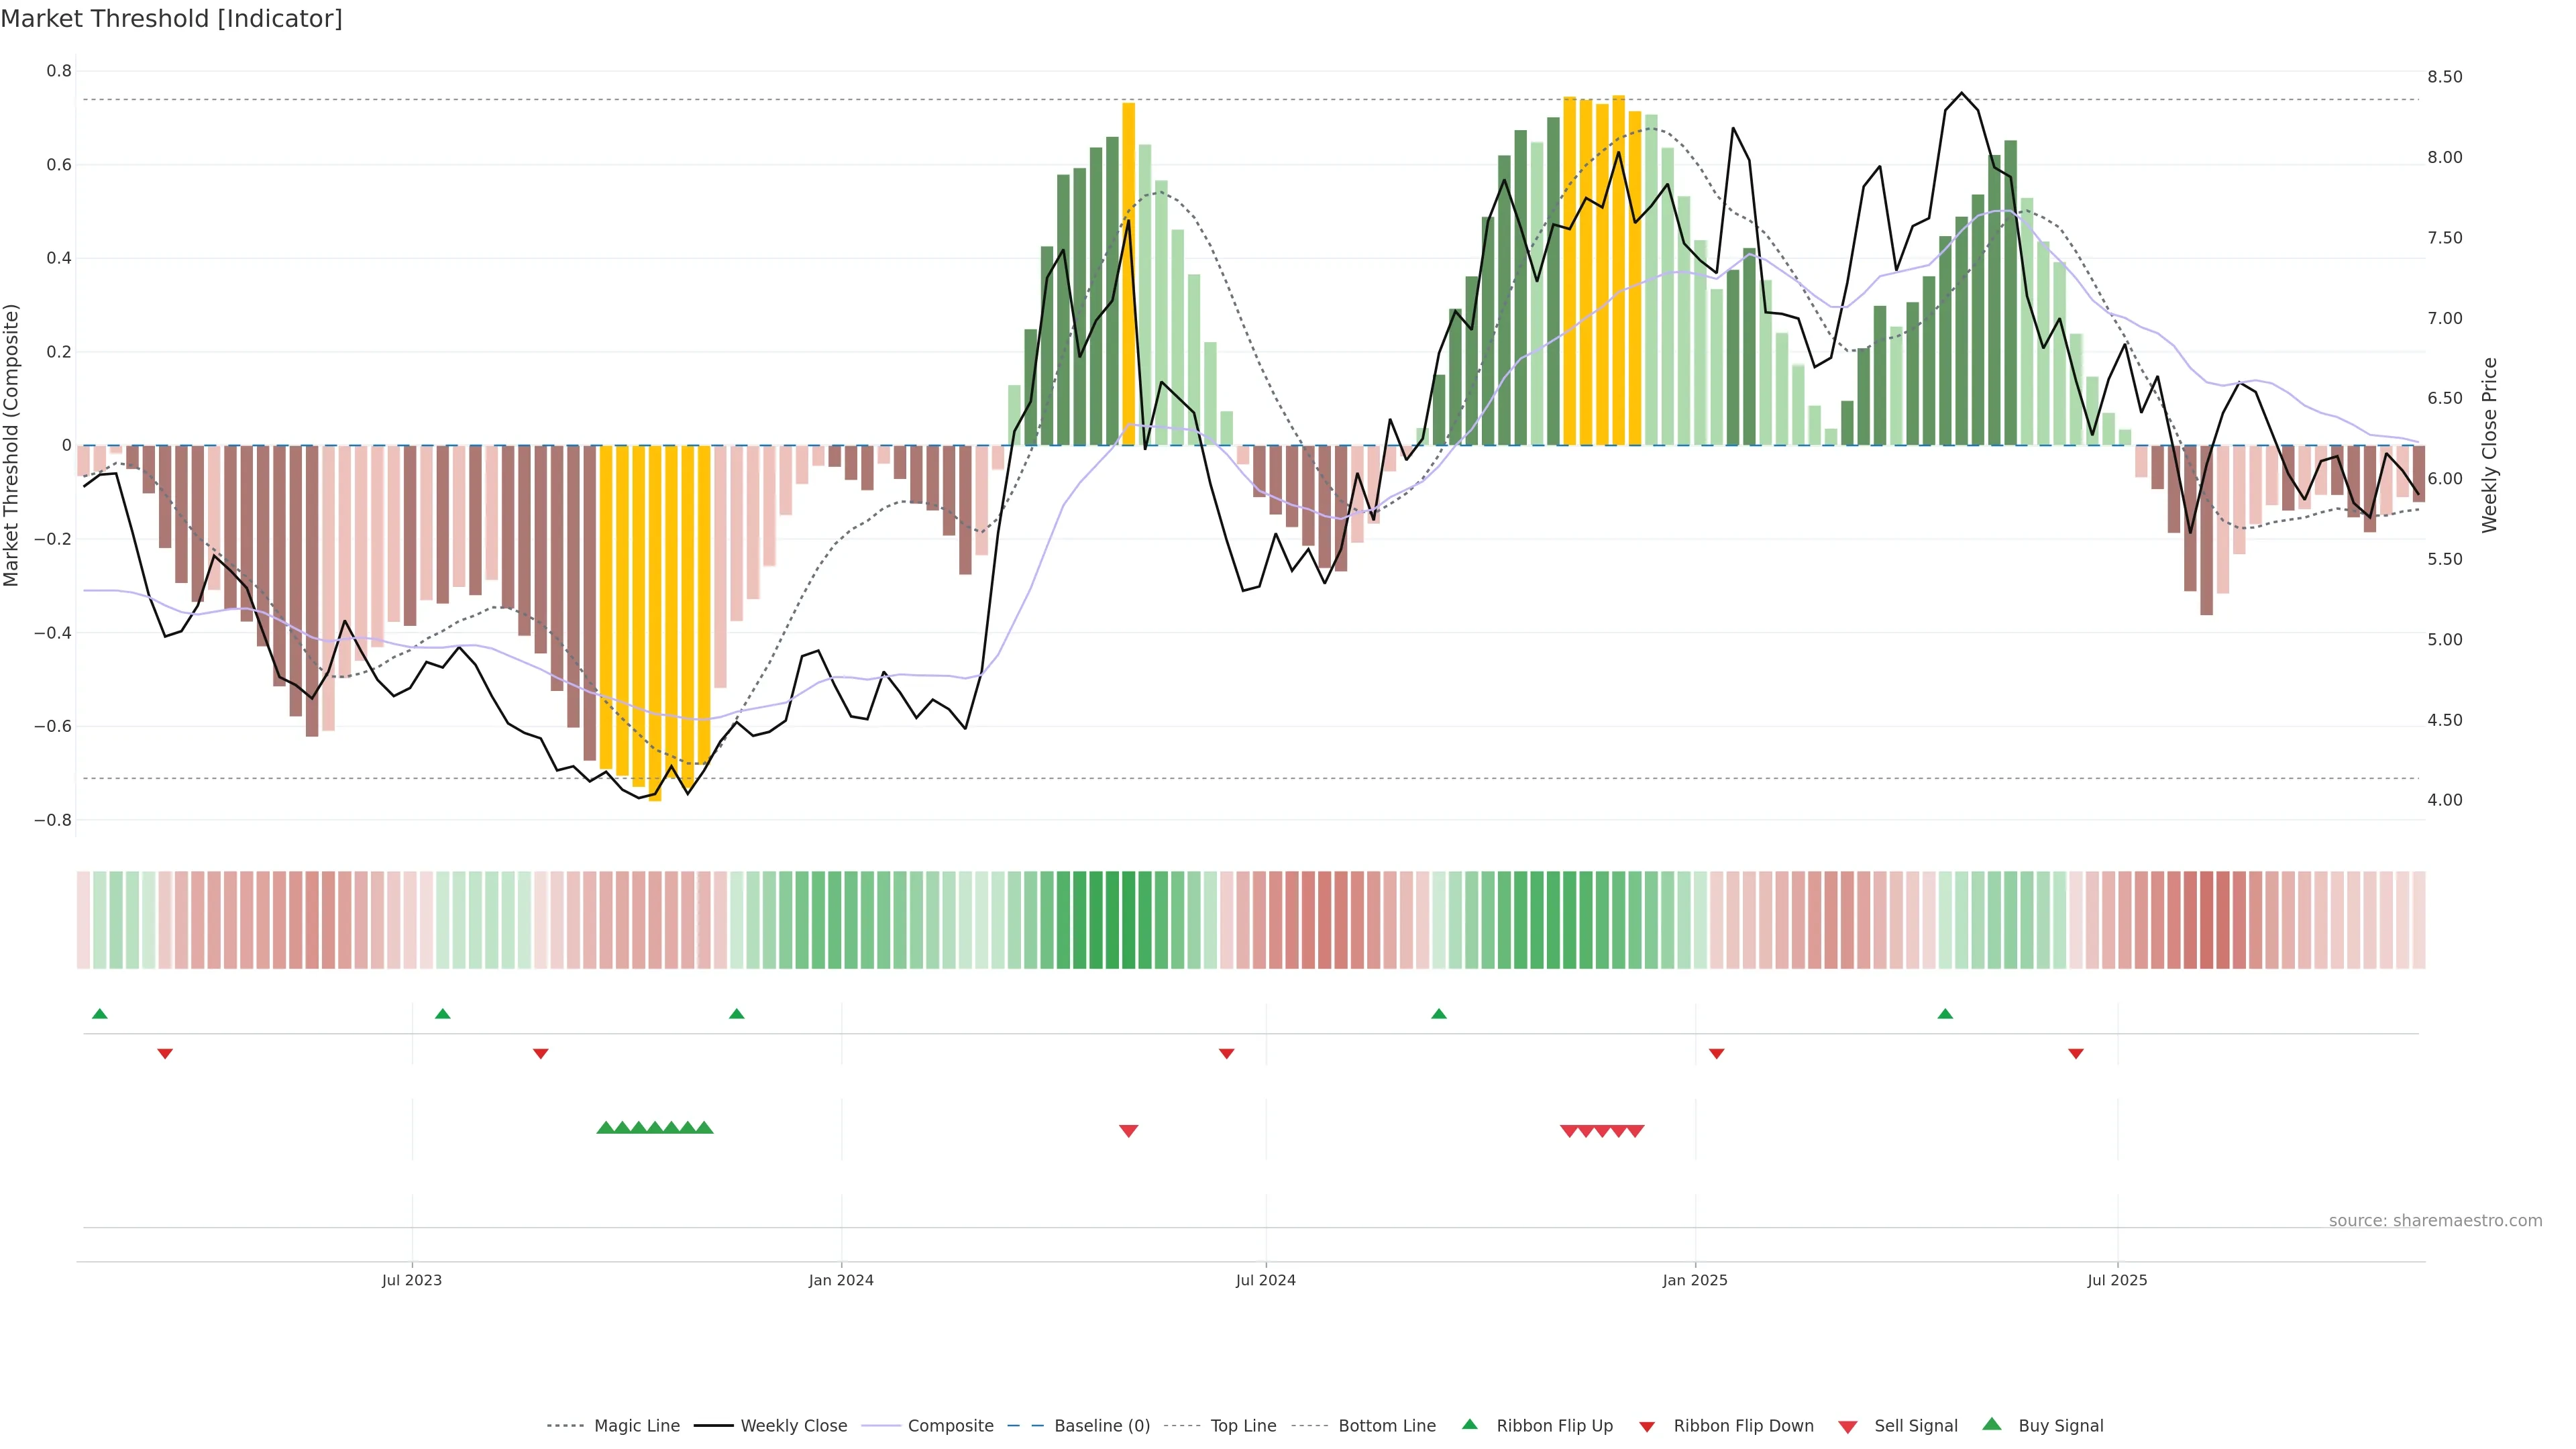Click the sharemaestro.com source text
Image resolution: width=2576 pixels, height=1449 pixels.
point(2435,1221)
